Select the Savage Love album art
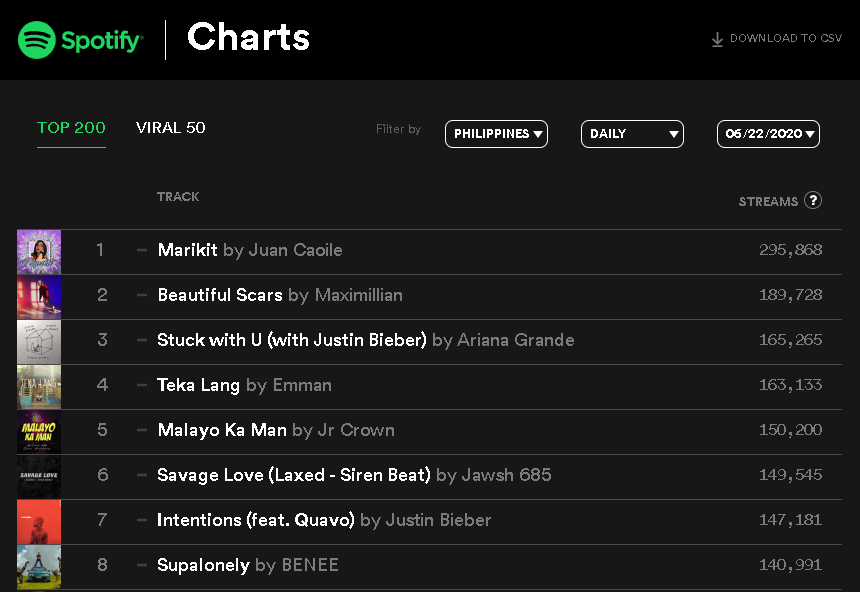Viewport: 860px width, 592px height. coord(39,477)
